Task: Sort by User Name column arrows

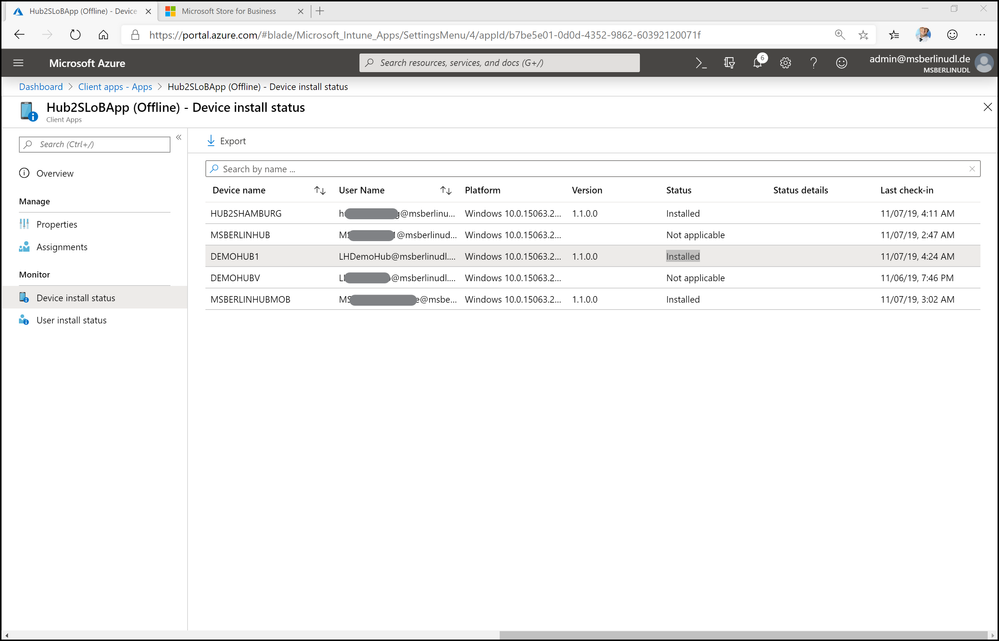Action: point(446,191)
